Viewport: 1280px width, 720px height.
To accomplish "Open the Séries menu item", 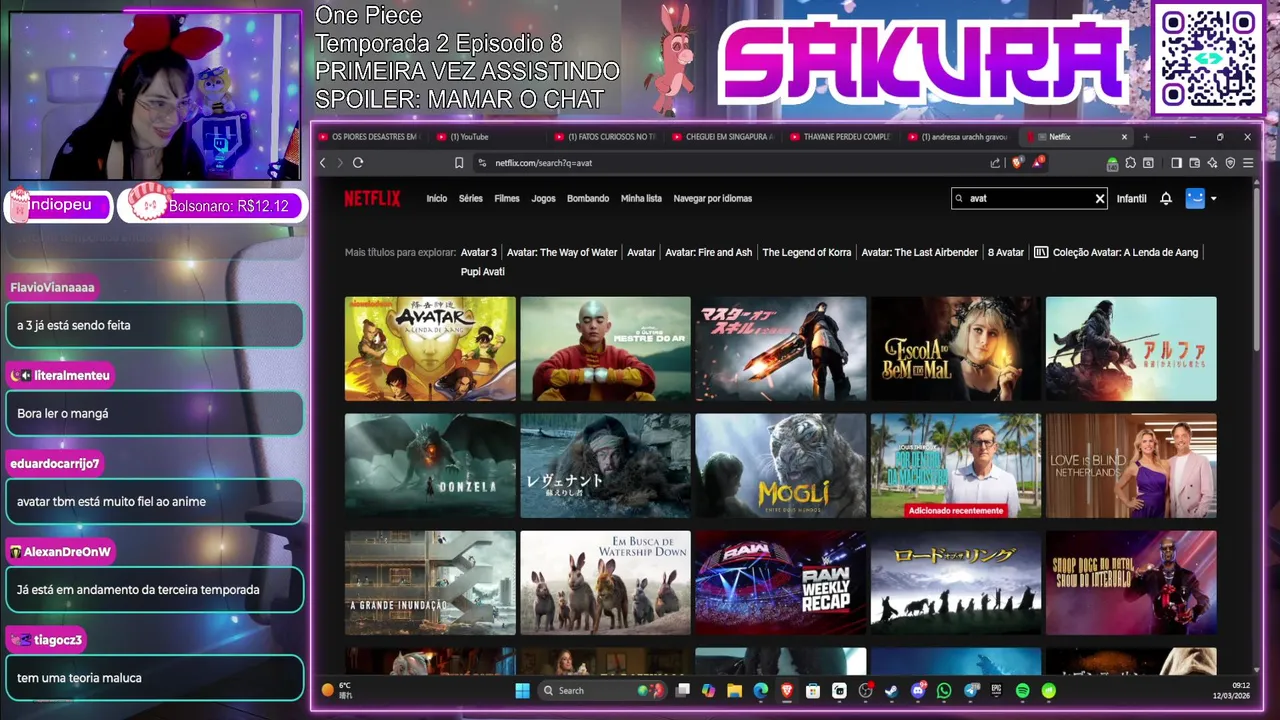I will [x=471, y=198].
